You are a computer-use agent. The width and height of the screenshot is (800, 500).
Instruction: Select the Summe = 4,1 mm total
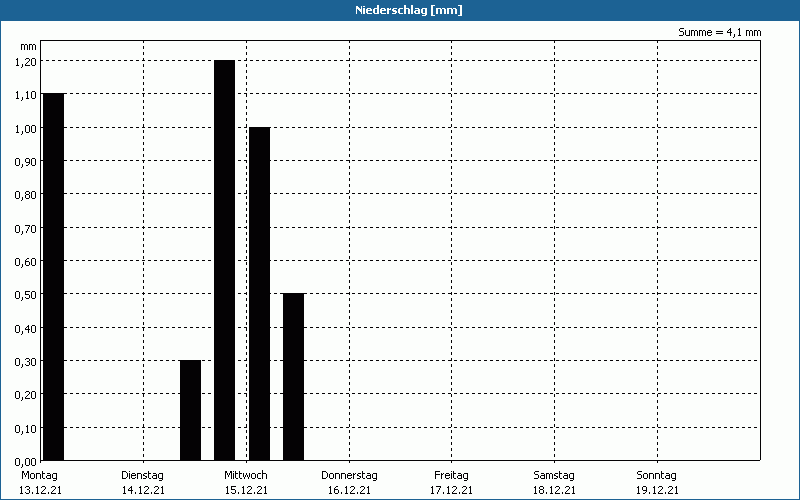point(719,32)
